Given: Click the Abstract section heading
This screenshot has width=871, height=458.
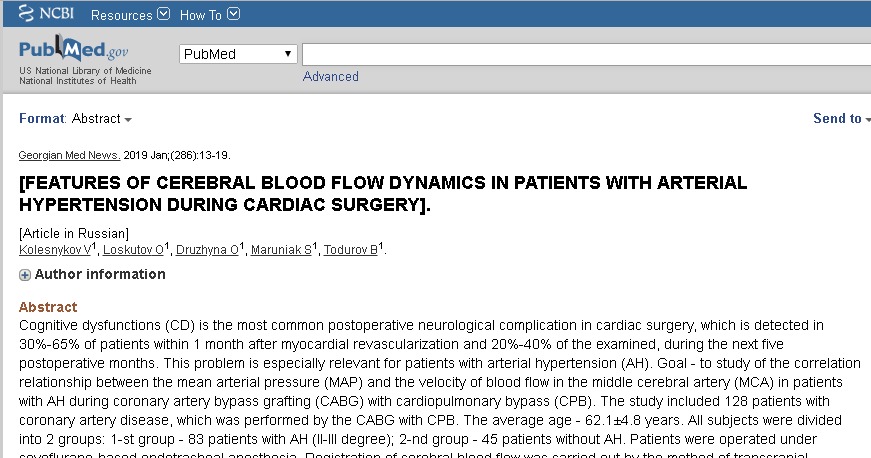Looking at the screenshot, I should 48,307.
